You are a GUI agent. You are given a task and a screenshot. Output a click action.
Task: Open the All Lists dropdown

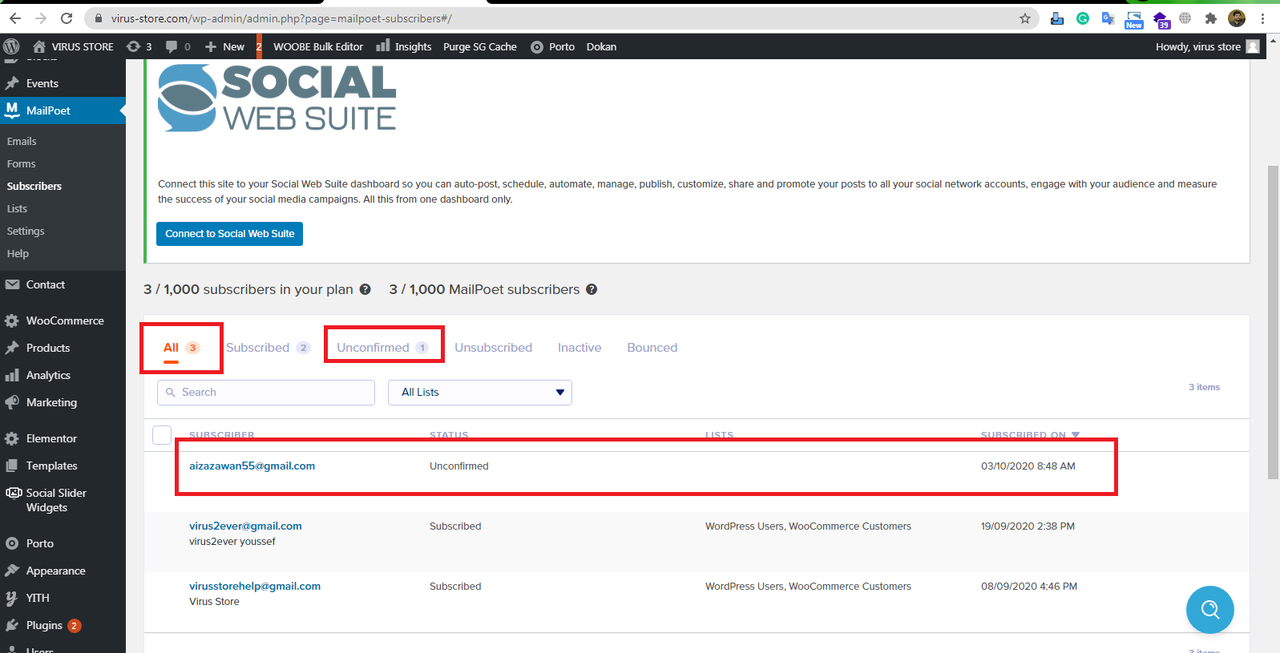pos(480,392)
